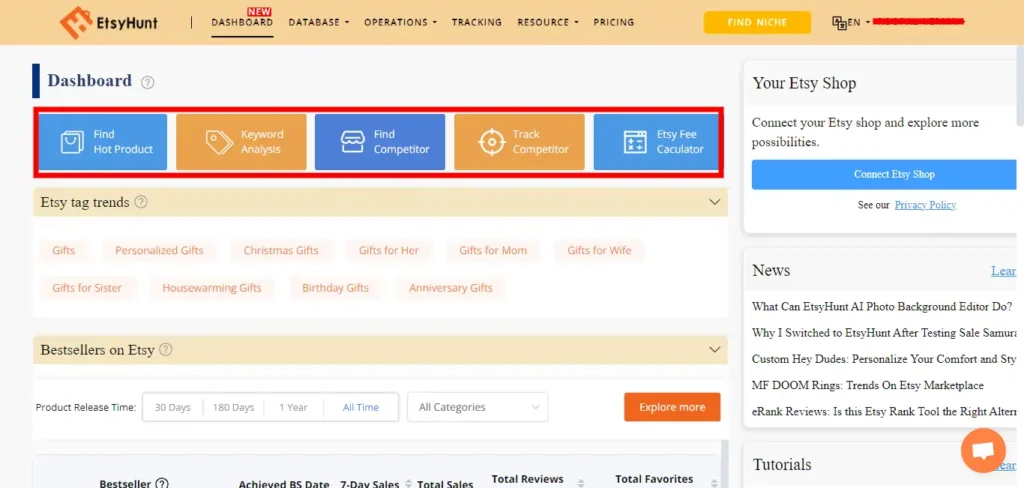
Task: Select the Gifts for Wife tag
Action: click(x=599, y=250)
